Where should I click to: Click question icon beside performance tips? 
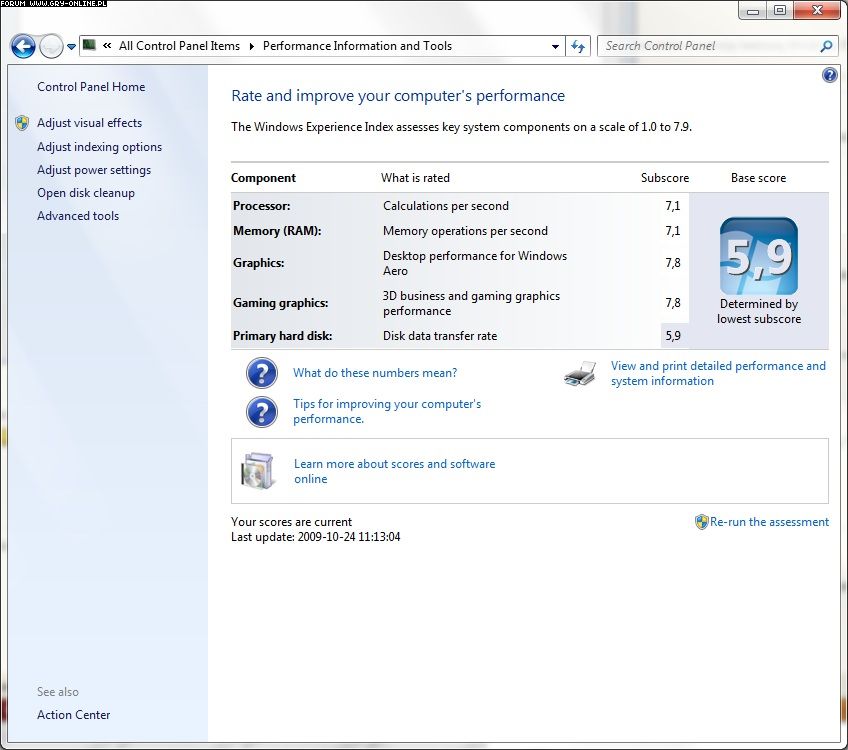point(262,411)
